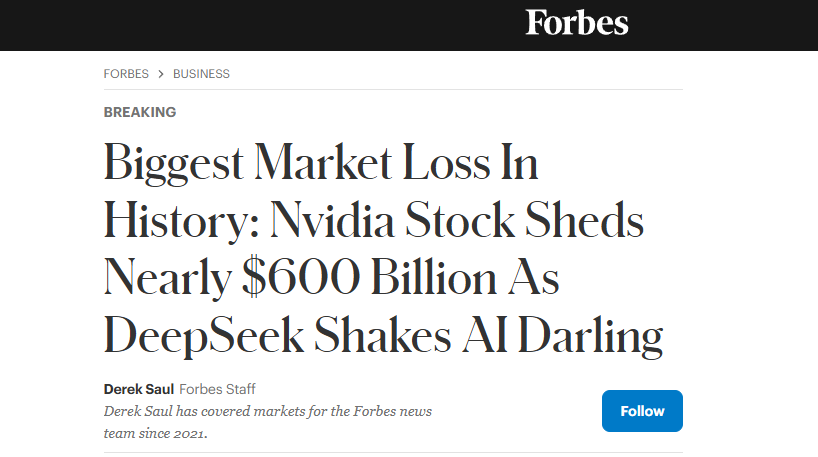Image resolution: width=818 pixels, height=457 pixels.
Task: Click the breadcrumb chevron separator
Action: 161,74
